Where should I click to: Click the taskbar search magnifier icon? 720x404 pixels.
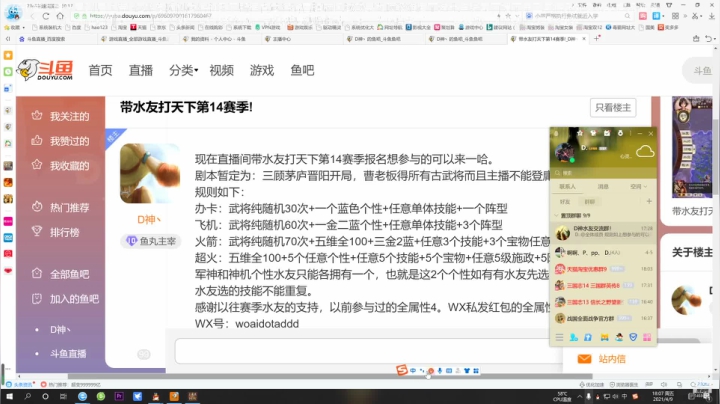point(28,396)
